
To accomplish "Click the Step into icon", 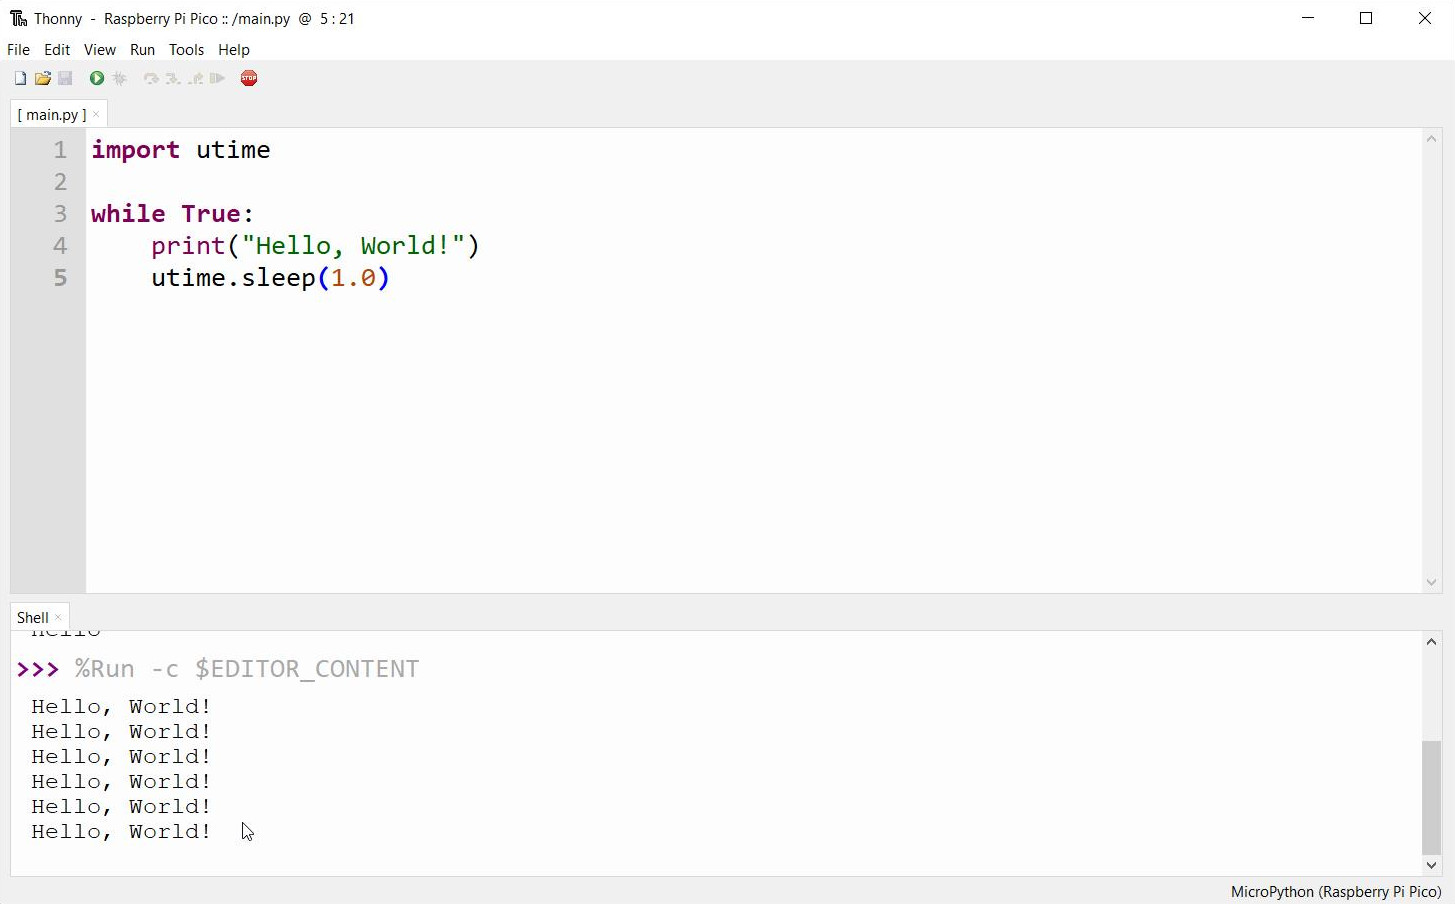I will tap(173, 79).
